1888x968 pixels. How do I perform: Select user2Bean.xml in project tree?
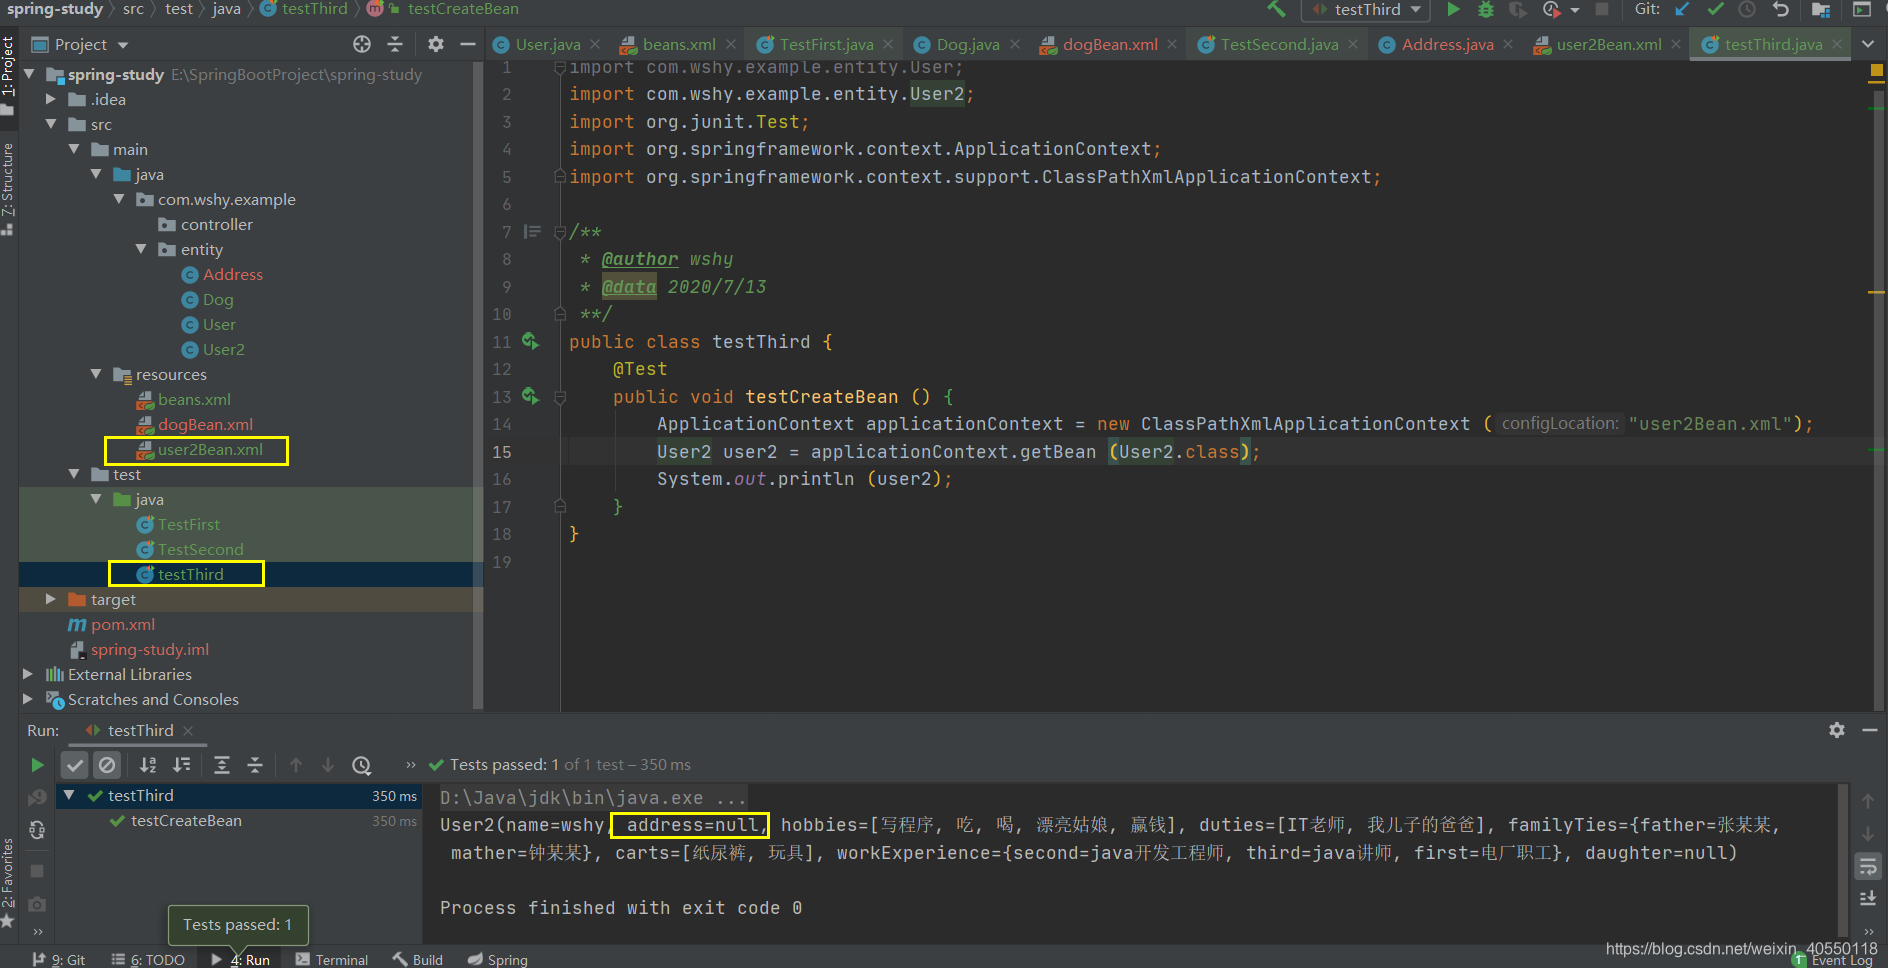(x=200, y=449)
